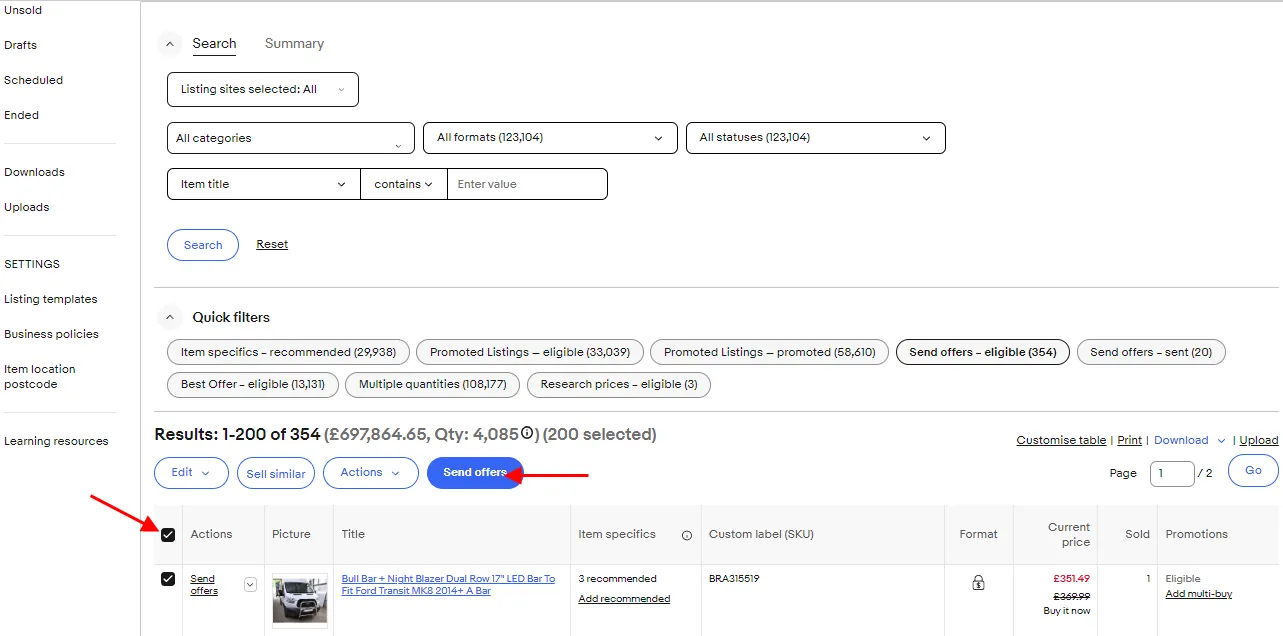Select Send offers – eligible filter
Screen dimensions: 1283x636
click(x=983, y=352)
